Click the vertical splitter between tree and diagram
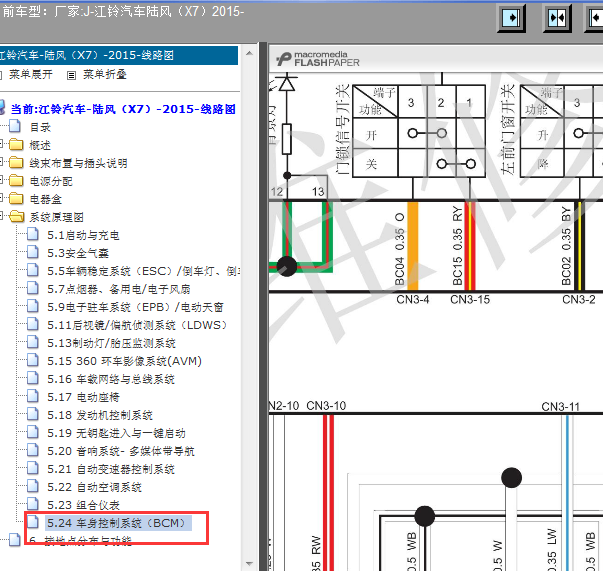The image size is (603, 571). coord(263,306)
